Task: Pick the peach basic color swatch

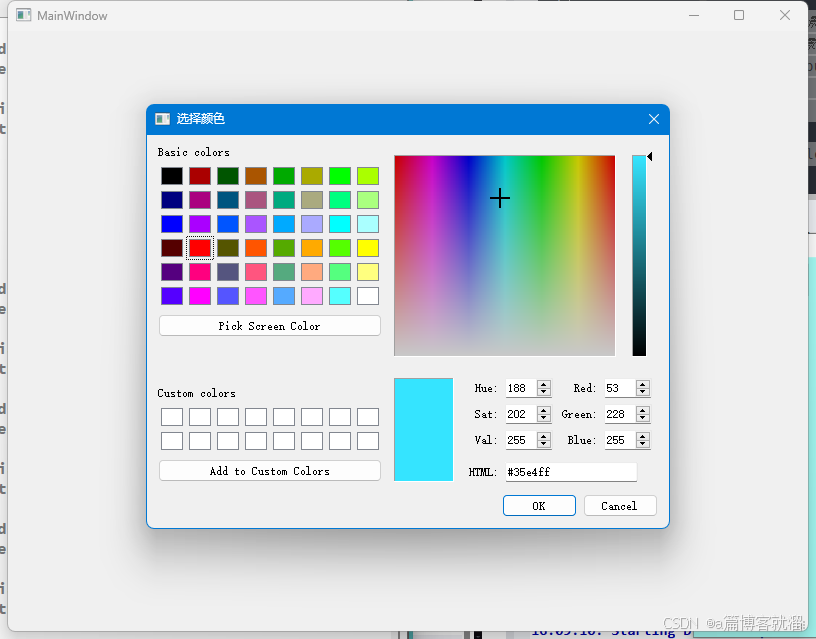Action: click(x=312, y=272)
